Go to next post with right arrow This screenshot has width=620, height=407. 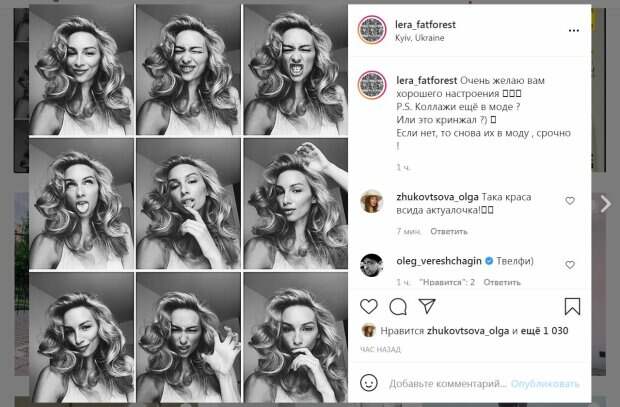click(x=604, y=204)
